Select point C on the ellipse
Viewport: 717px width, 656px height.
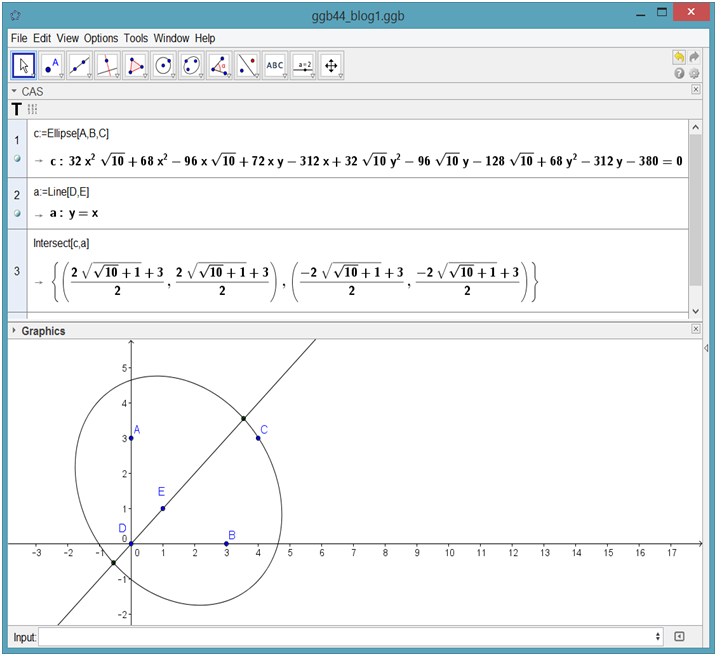pyautogui.click(x=258, y=438)
